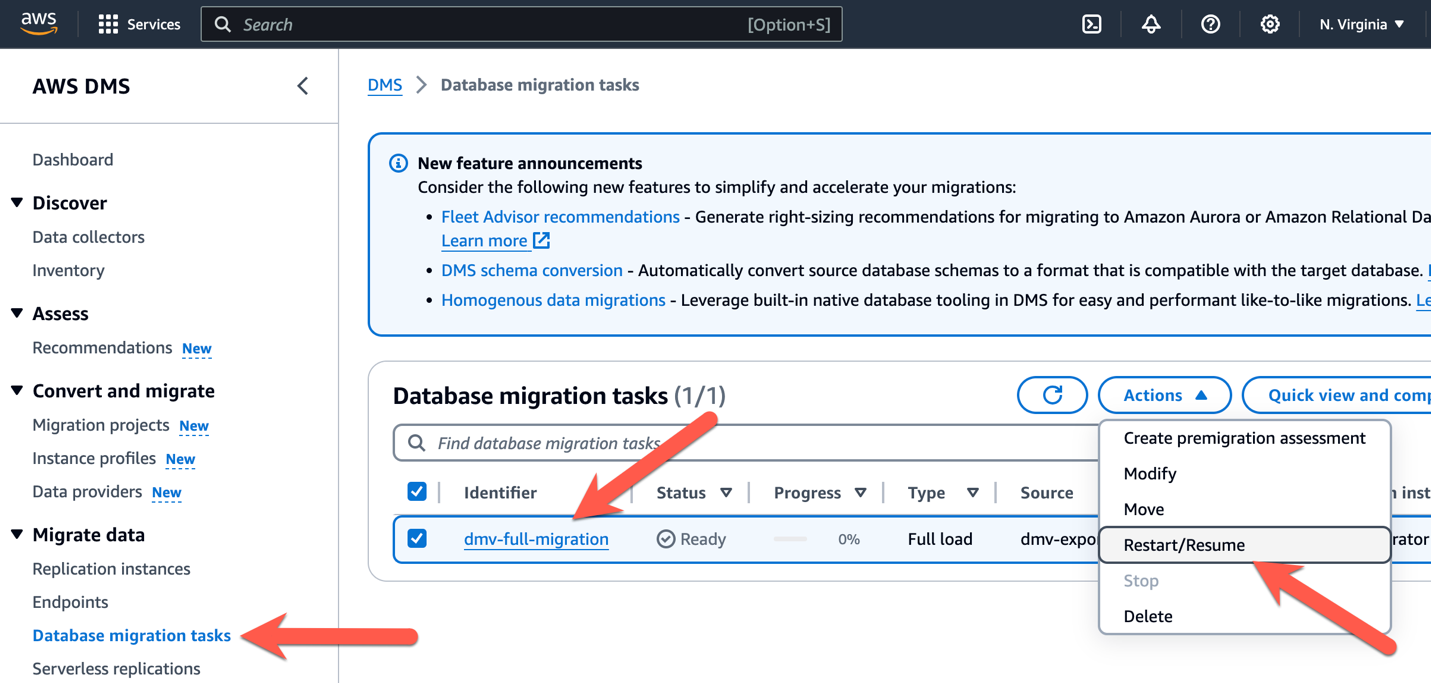Collapse the AWS DMS sidebar arrow
1431x683 pixels.
[x=302, y=86]
